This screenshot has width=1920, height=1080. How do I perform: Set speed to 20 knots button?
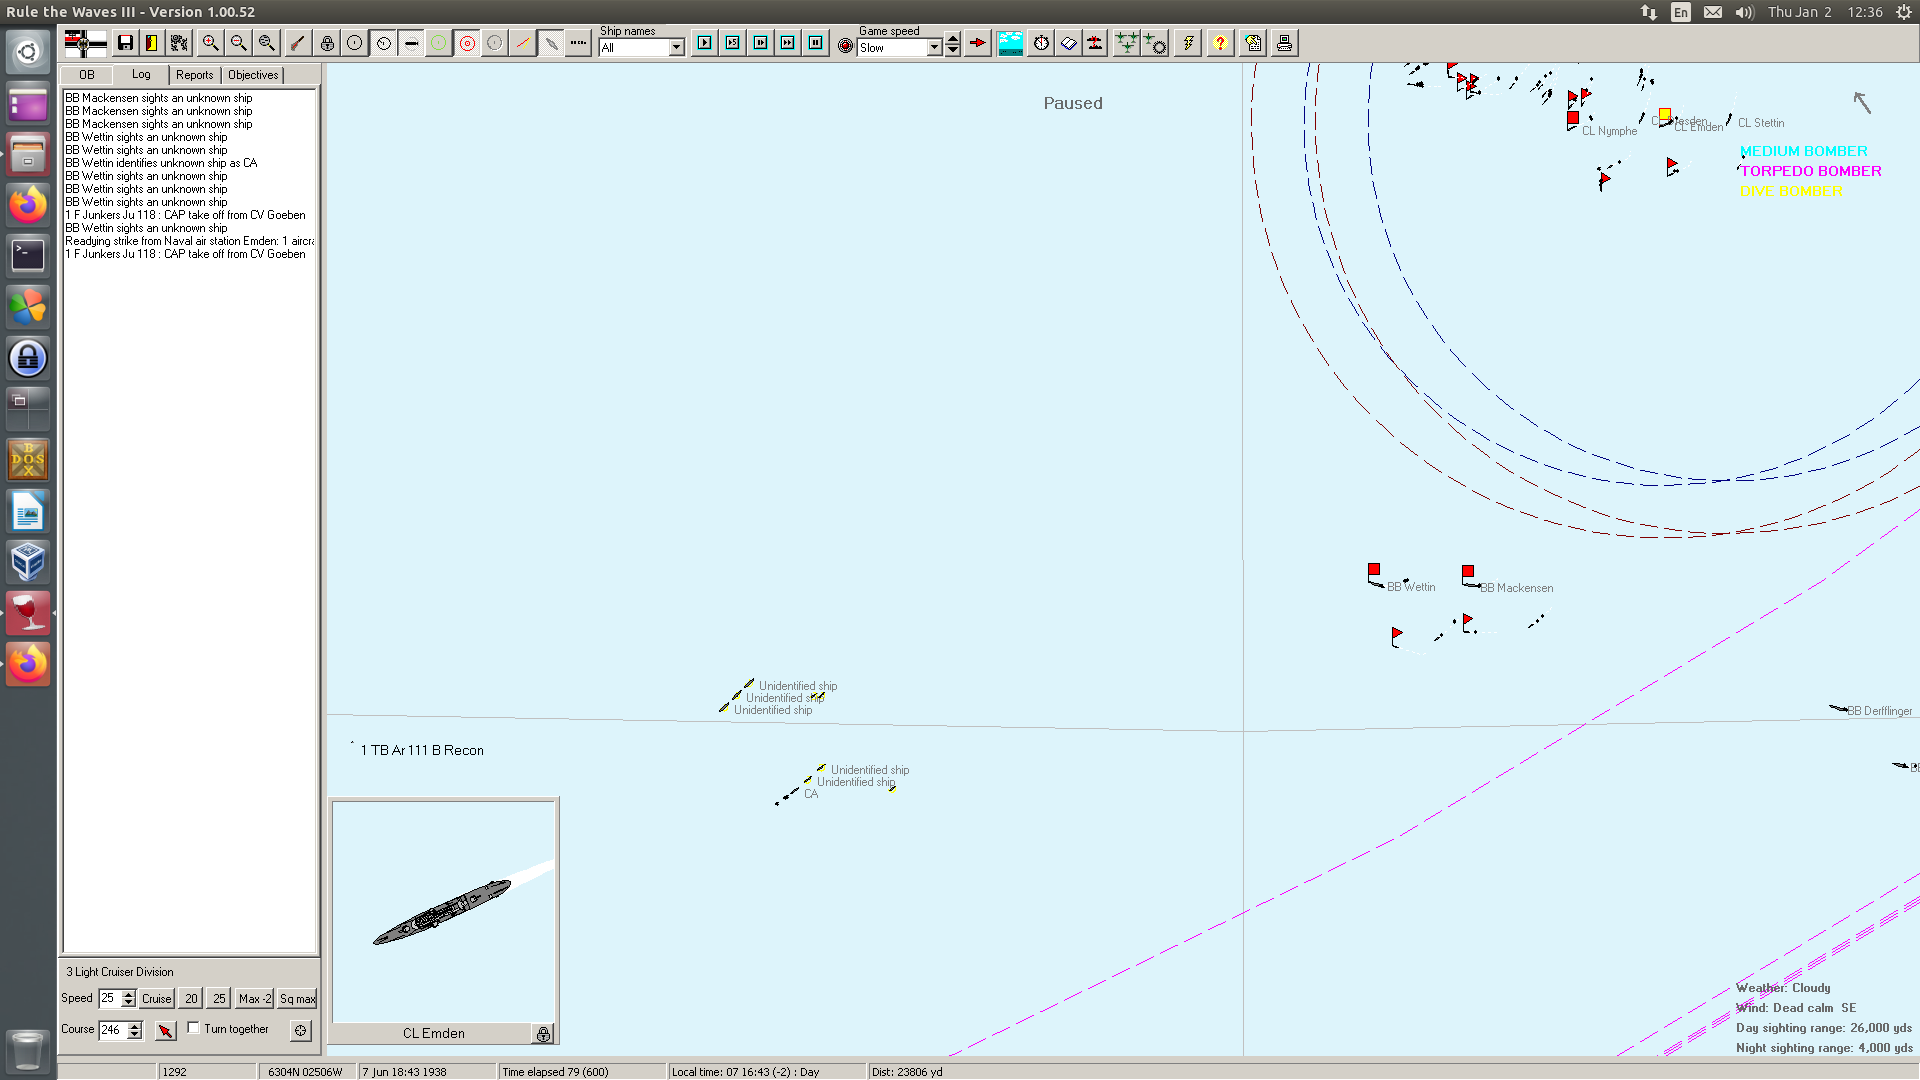[191, 998]
